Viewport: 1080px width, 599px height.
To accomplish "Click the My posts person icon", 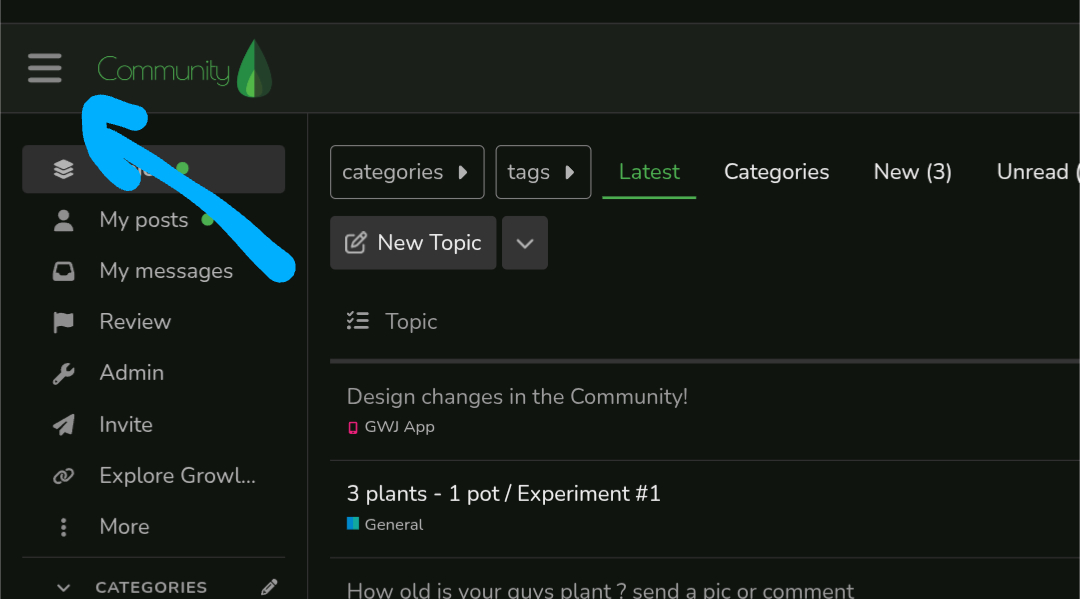I will coord(64,220).
